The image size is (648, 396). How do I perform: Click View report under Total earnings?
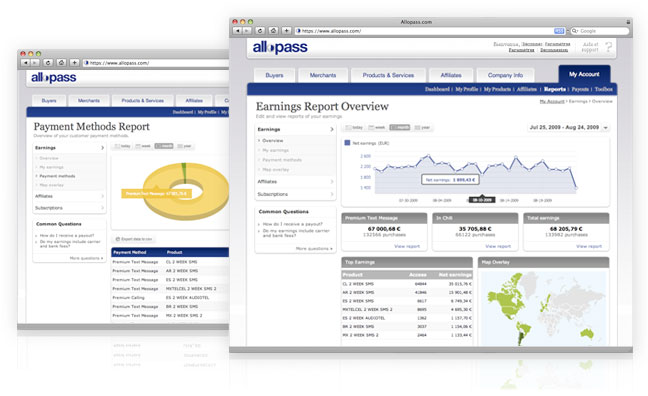click(589, 246)
